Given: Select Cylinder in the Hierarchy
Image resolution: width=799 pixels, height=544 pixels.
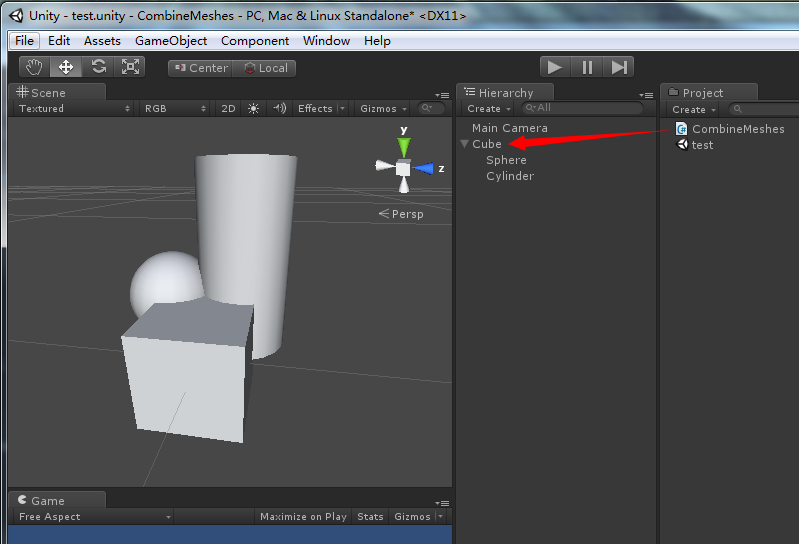Looking at the screenshot, I should pos(510,176).
